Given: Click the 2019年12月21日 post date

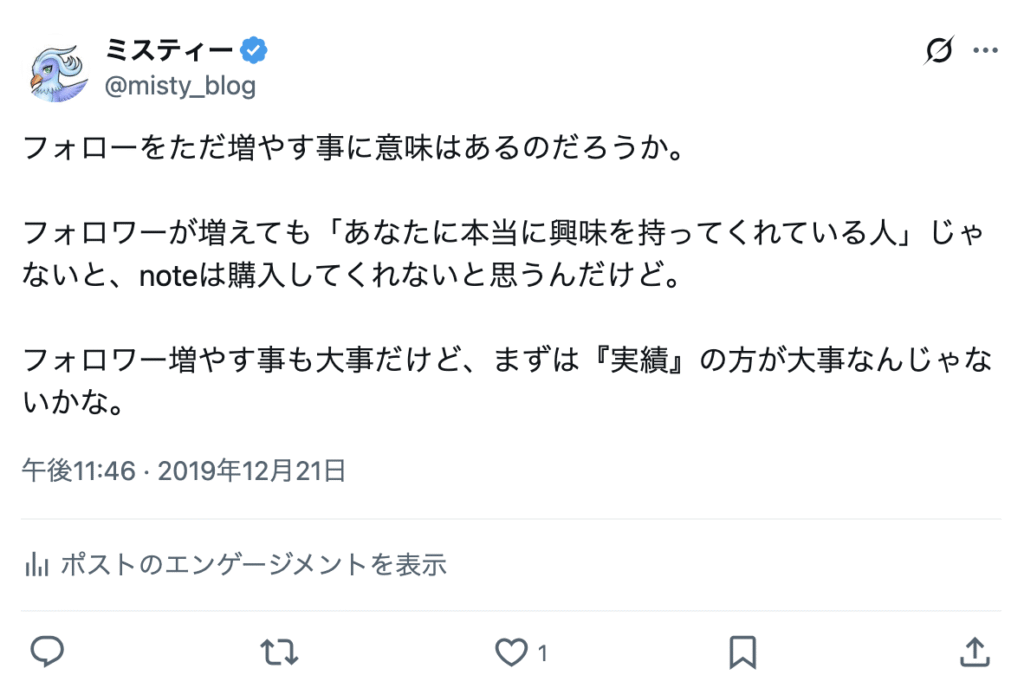Looking at the screenshot, I should (x=252, y=470).
